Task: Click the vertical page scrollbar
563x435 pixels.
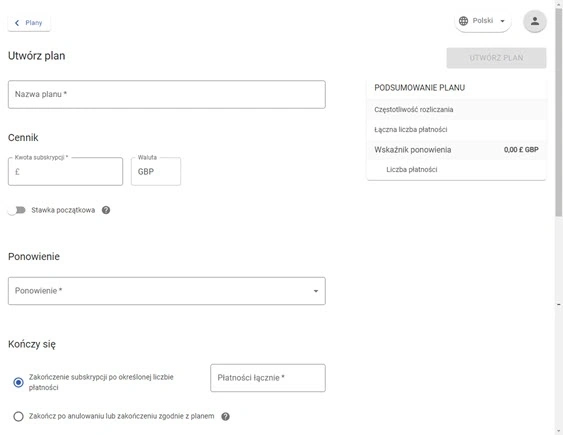Action: point(558,111)
